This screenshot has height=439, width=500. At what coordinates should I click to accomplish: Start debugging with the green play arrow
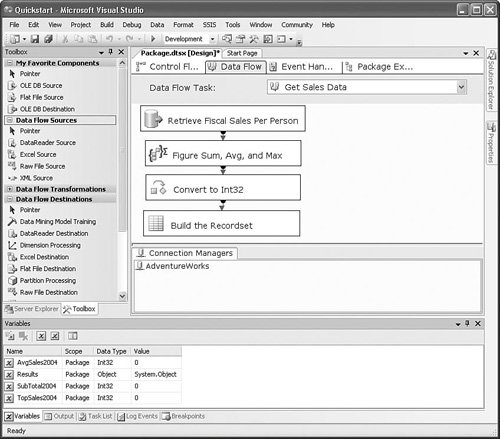pyautogui.click(x=153, y=39)
